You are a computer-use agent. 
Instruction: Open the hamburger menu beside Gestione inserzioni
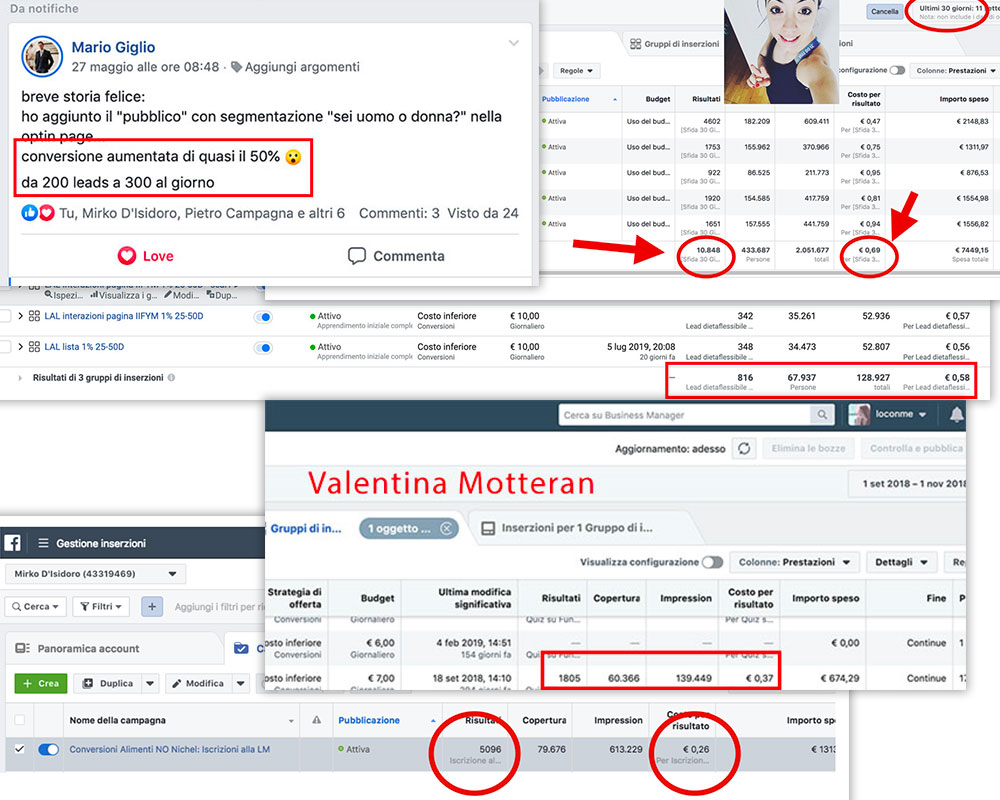point(43,543)
